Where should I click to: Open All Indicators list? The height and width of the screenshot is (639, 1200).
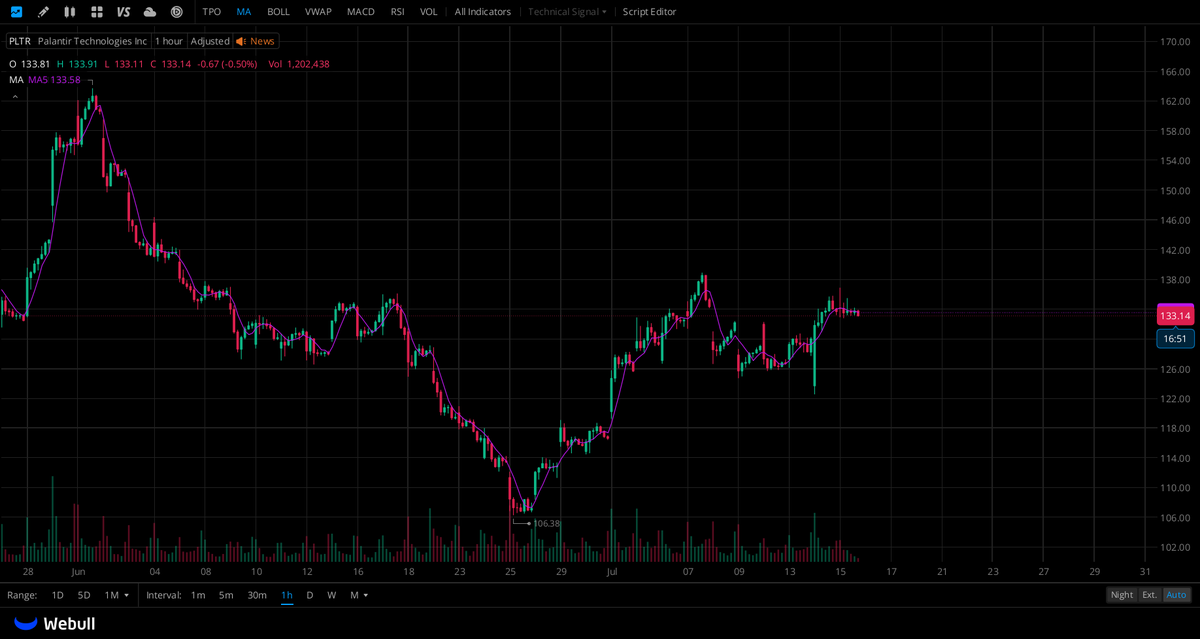[482, 12]
